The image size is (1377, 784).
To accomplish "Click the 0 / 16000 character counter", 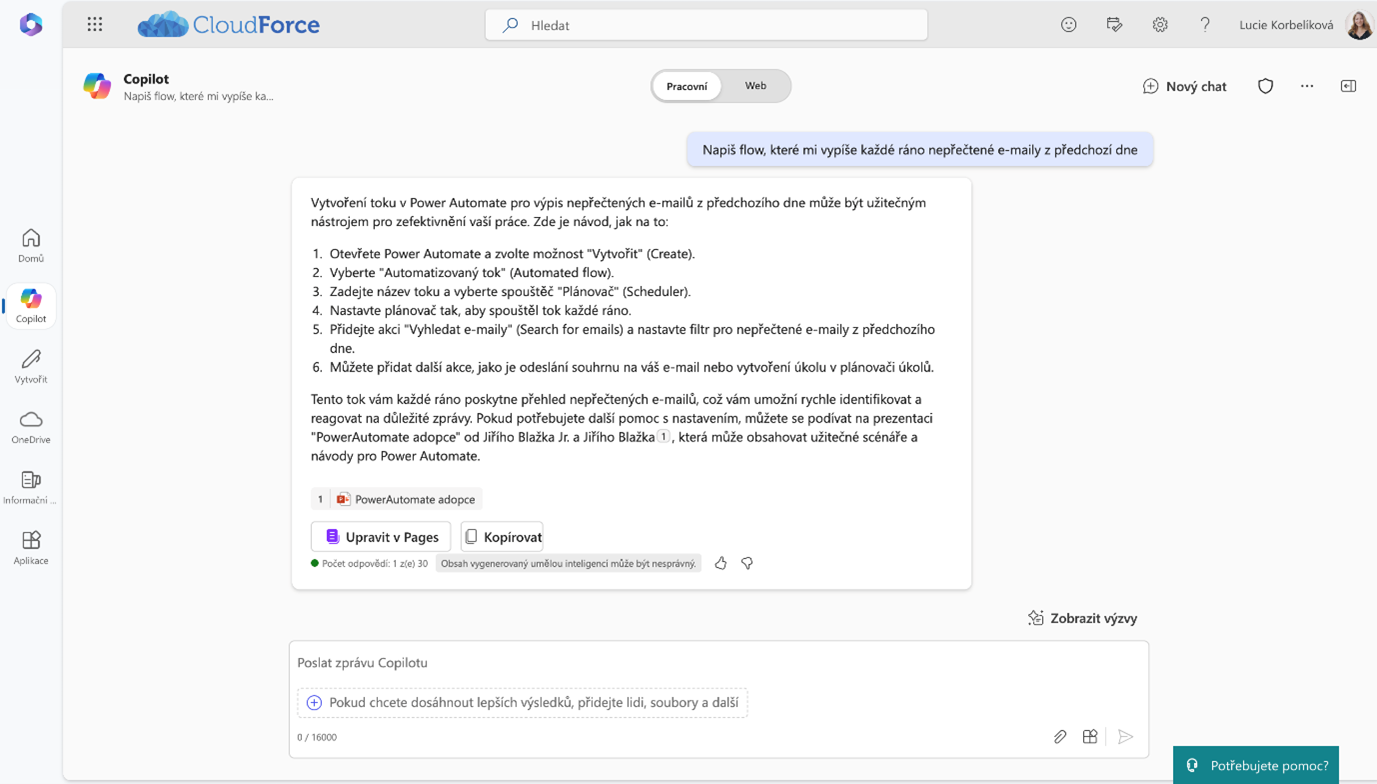I will point(317,737).
